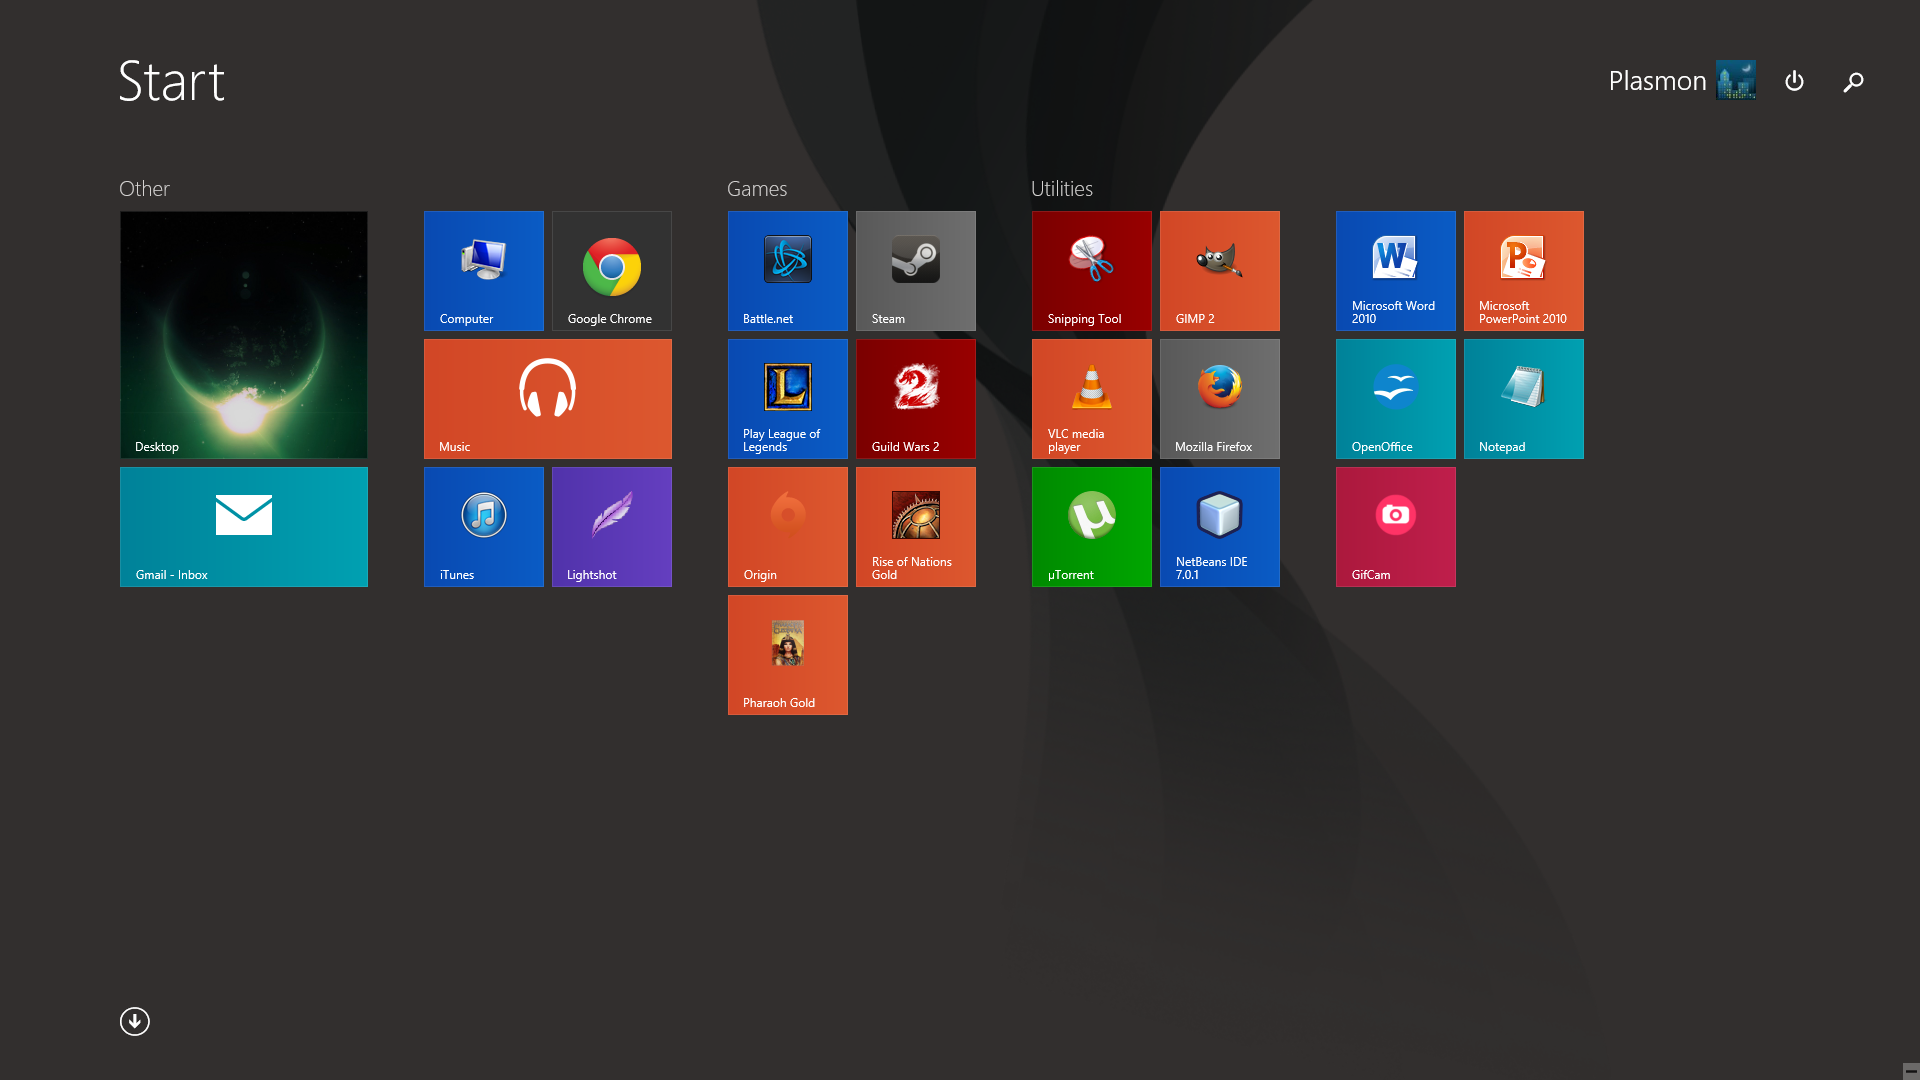Image resolution: width=1920 pixels, height=1080 pixels.
Task: Launch VLC media player
Action: tap(1091, 399)
